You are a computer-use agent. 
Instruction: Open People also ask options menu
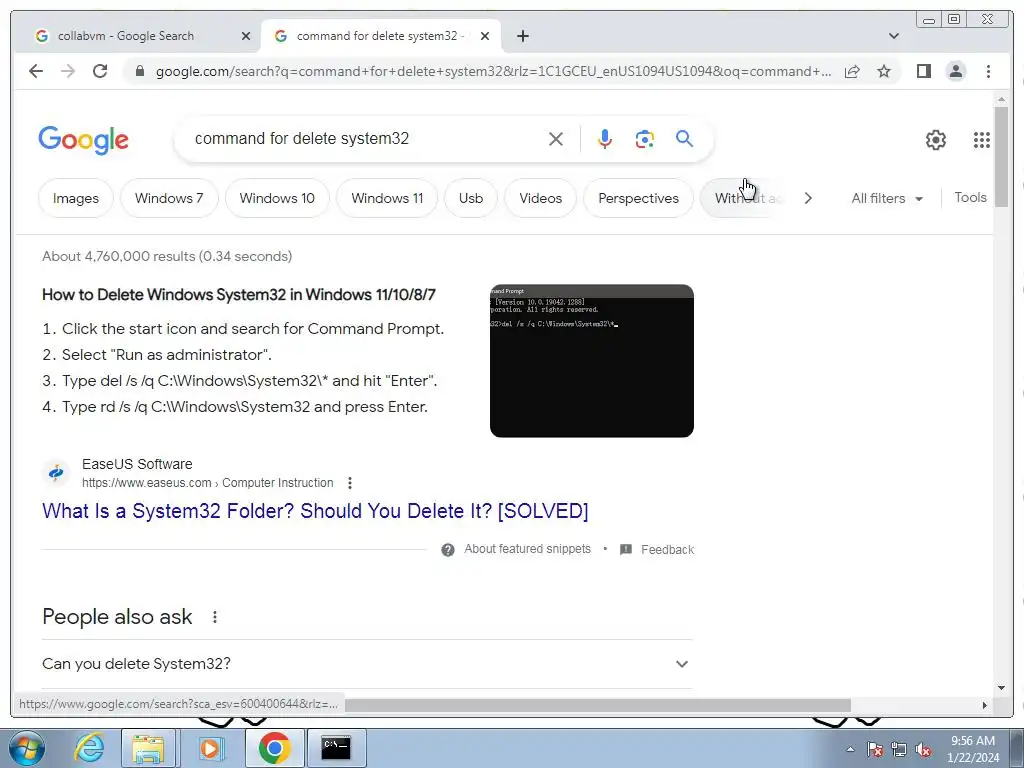[215, 616]
